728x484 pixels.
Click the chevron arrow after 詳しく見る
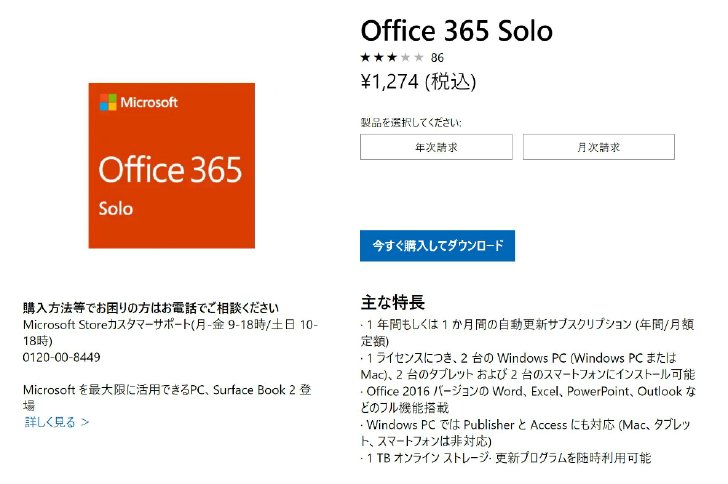coord(85,422)
